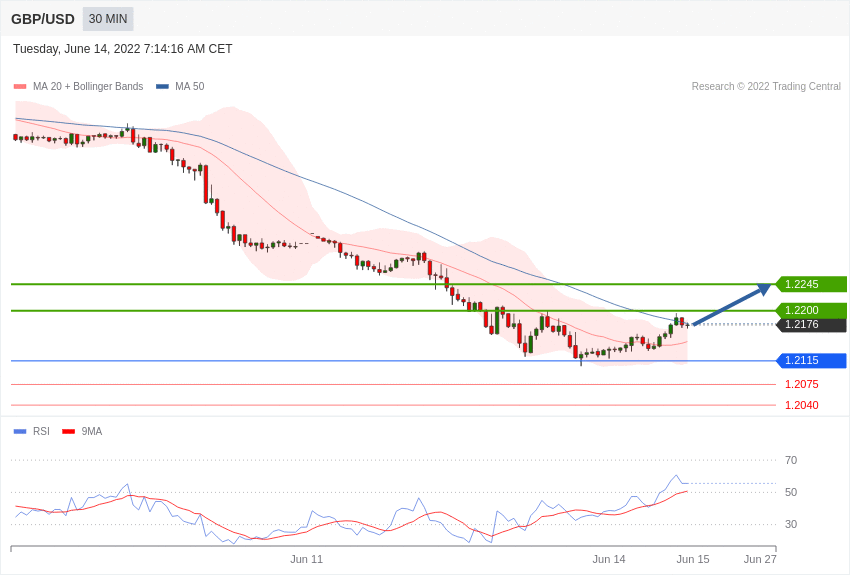Click the blue RSI legend swatch
This screenshot has height=576, width=850.
(20, 431)
